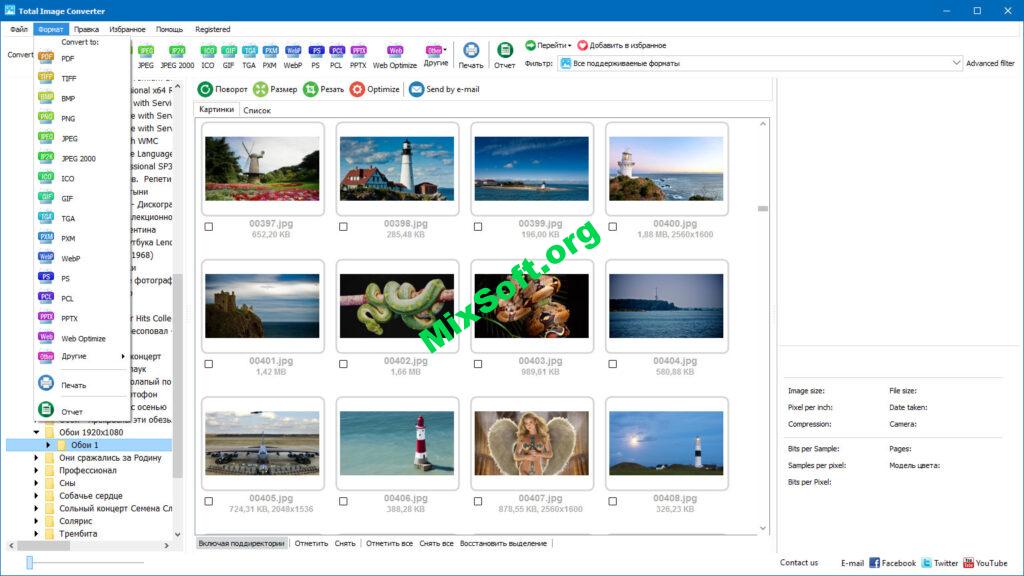Check the box for 00405.jpg
This screenshot has width=1024, height=576.
tap(208, 502)
